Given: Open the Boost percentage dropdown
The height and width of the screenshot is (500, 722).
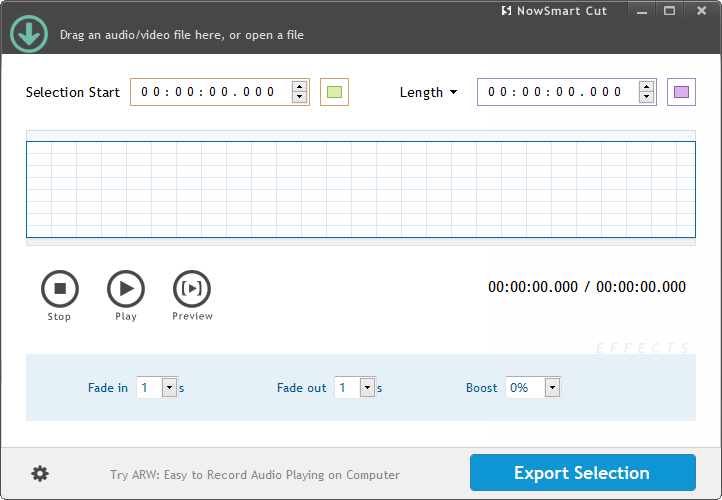Looking at the screenshot, I should click(553, 388).
